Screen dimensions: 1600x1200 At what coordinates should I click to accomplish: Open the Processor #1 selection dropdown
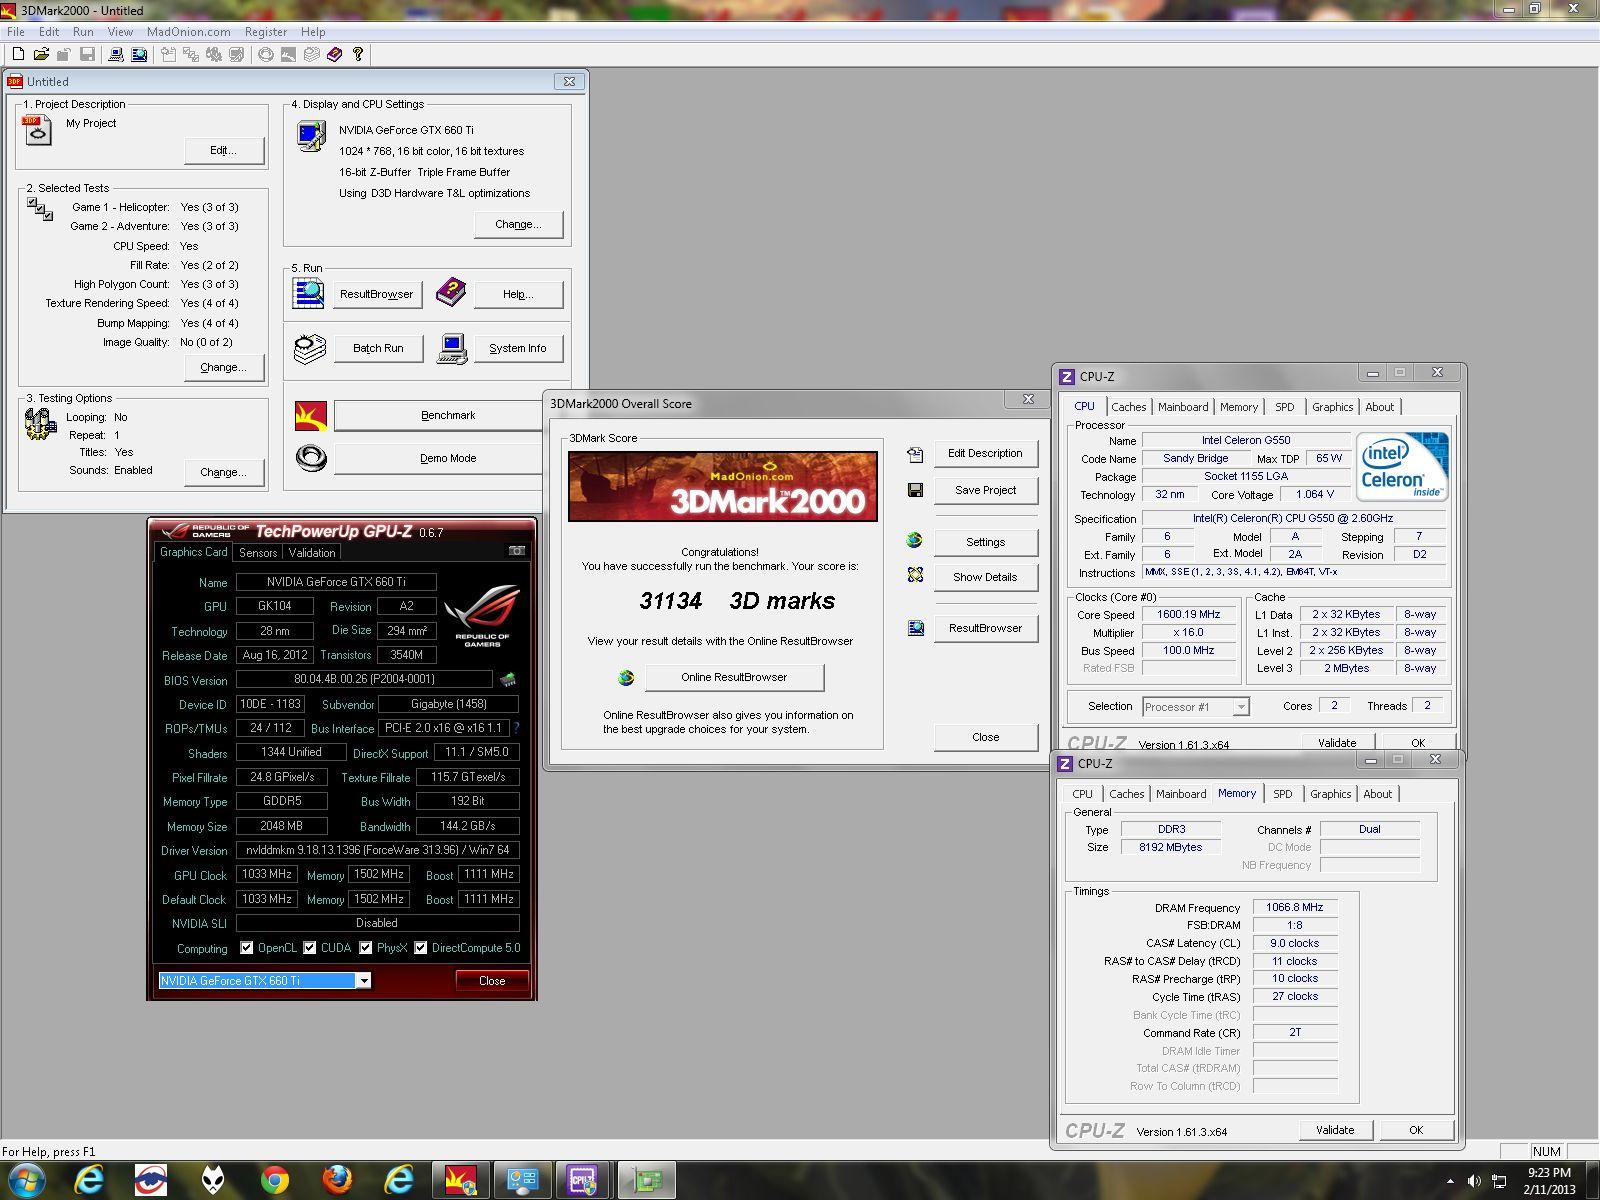(1241, 707)
